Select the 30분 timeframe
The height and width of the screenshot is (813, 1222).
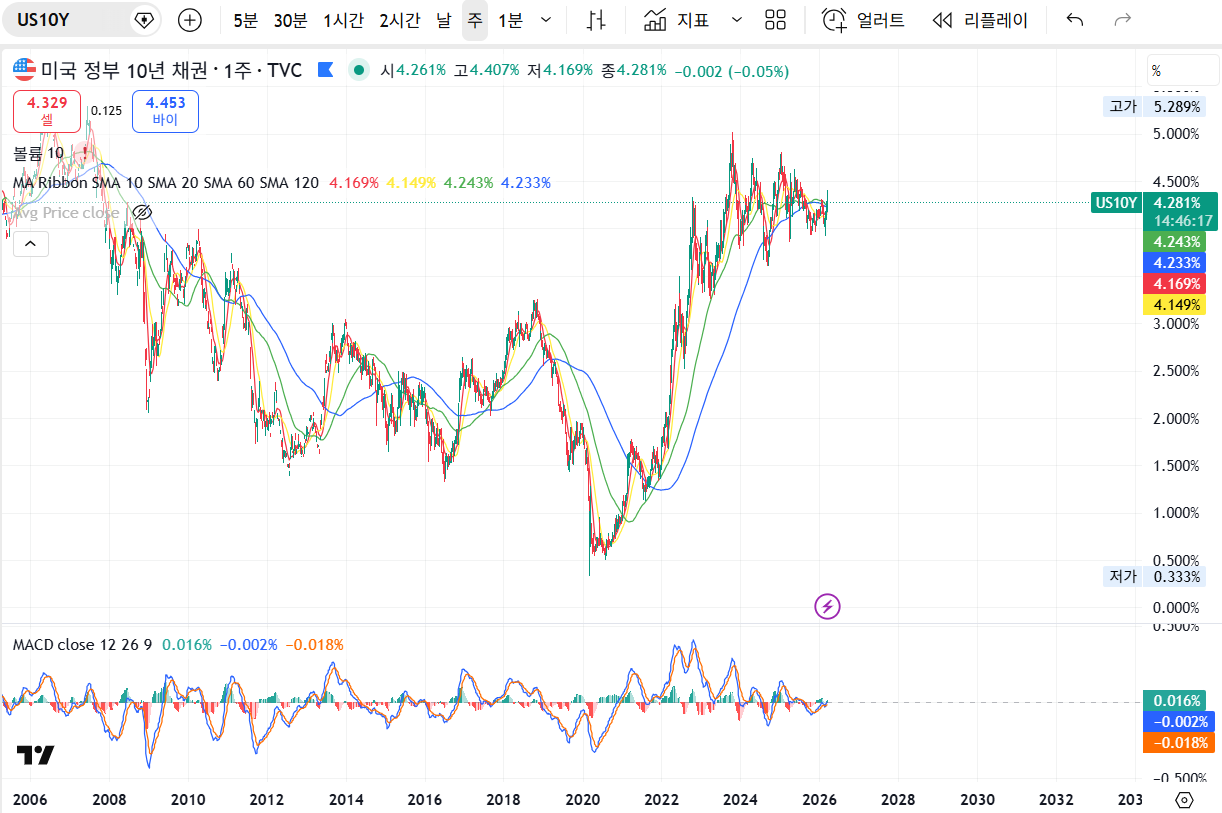(x=290, y=20)
